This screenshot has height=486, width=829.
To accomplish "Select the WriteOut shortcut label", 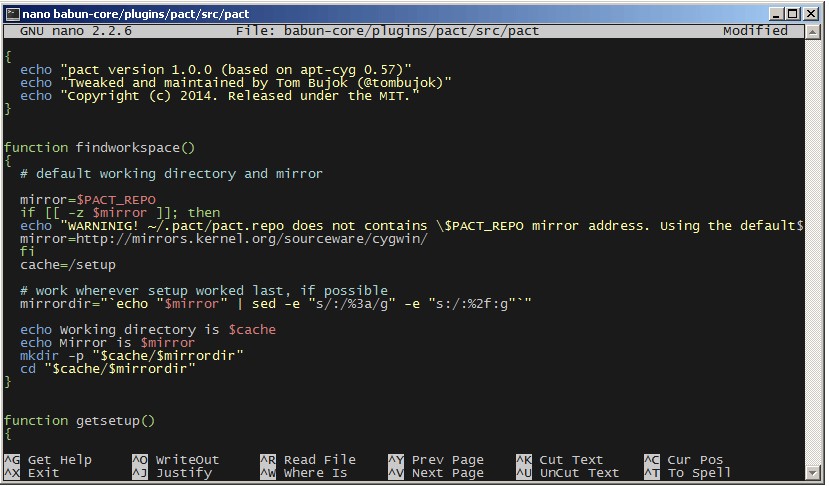I will [x=187, y=460].
